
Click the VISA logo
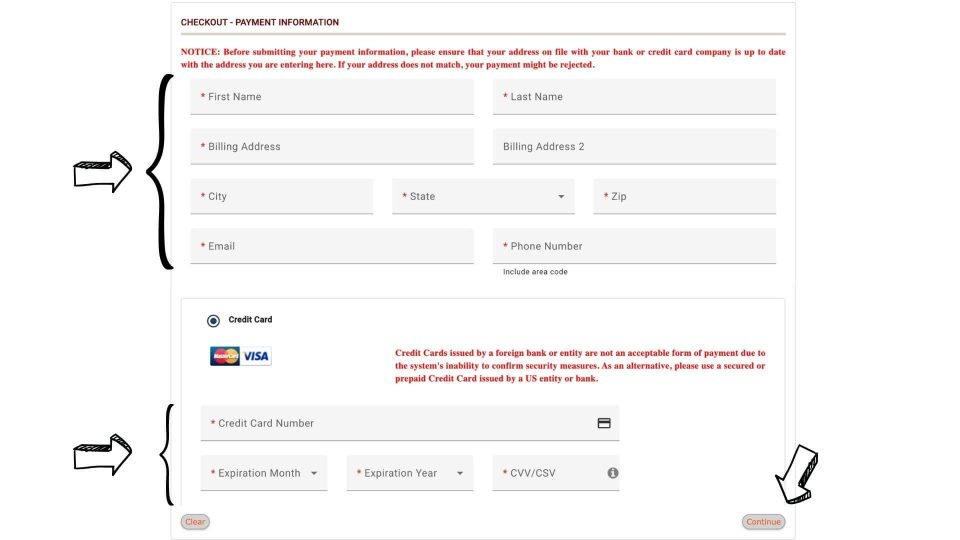[256, 356]
